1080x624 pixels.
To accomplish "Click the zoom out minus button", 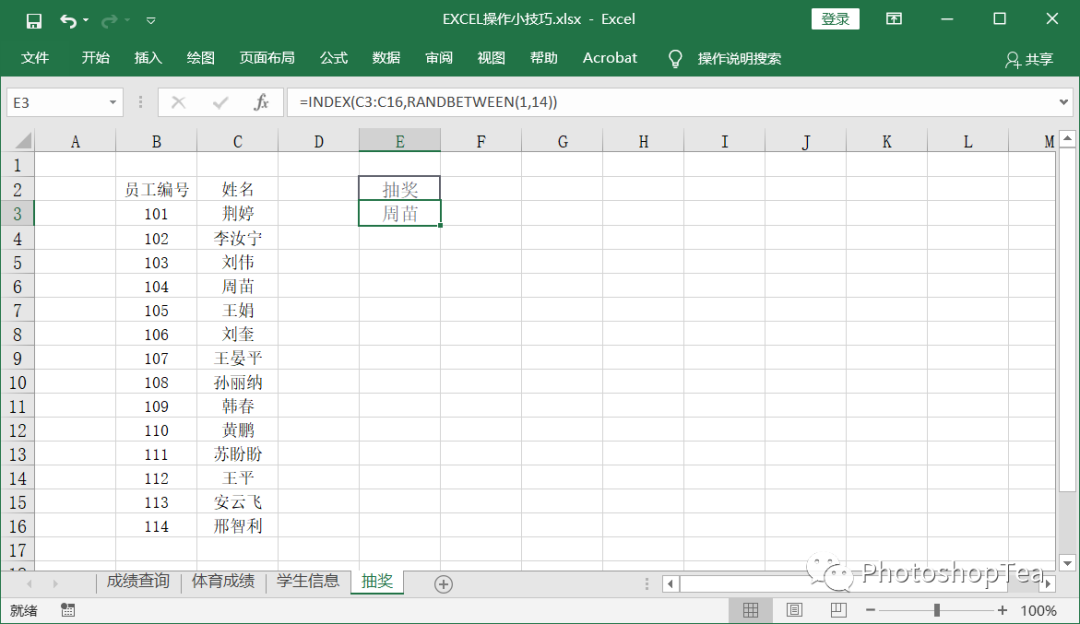I will coord(871,610).
